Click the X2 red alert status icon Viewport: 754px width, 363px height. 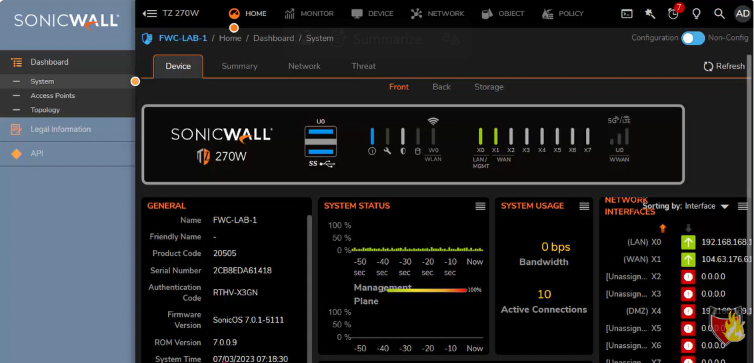coord(688,277)
